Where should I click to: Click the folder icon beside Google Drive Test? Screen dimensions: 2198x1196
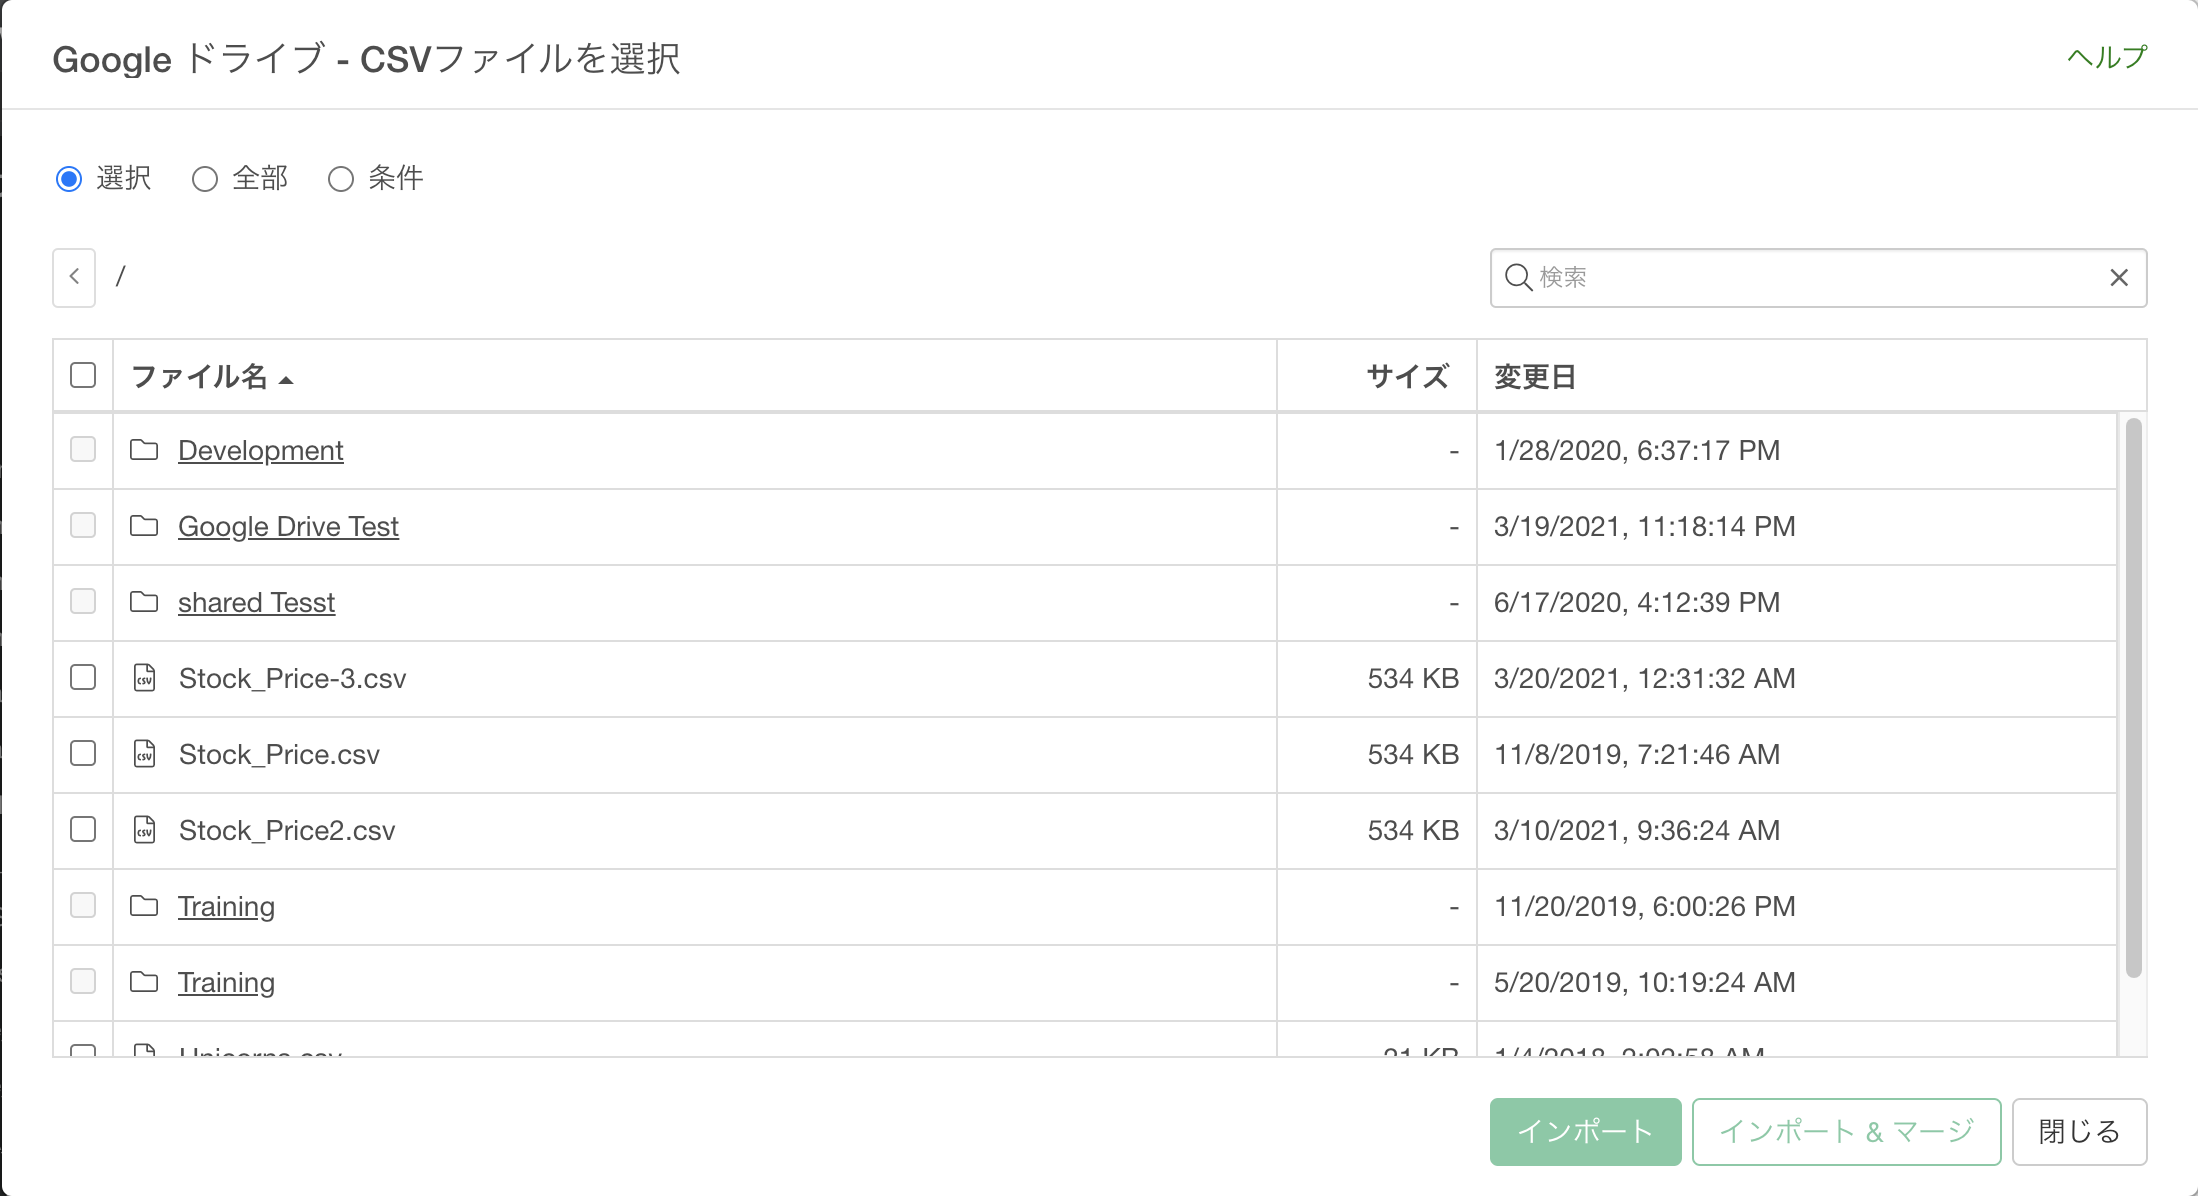[x=144, y=526]
